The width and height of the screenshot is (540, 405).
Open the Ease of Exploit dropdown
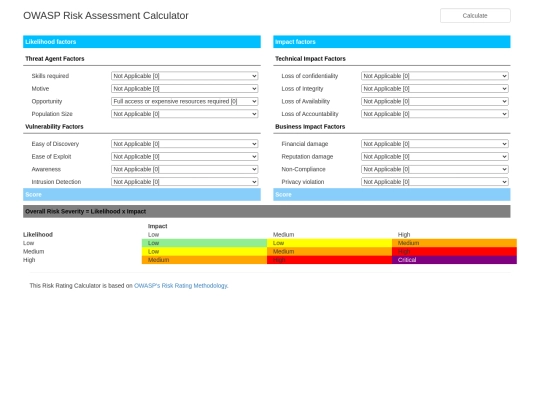tap(184, 156)
